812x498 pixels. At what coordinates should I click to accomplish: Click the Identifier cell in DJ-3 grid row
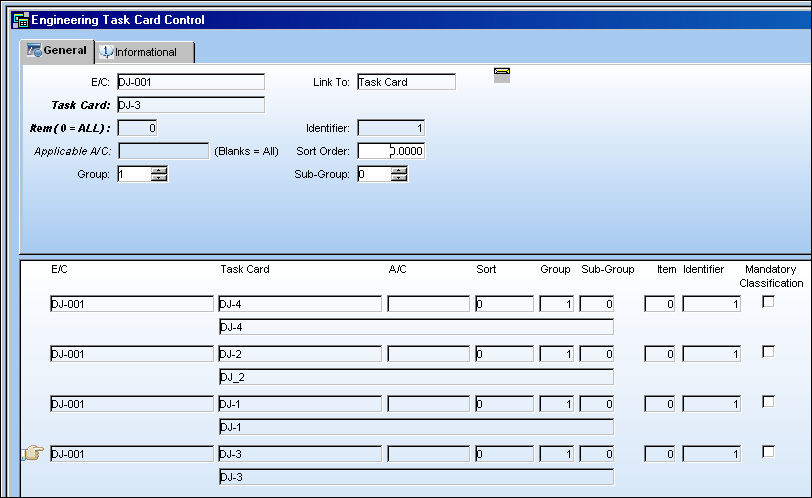tap(712, 454)
